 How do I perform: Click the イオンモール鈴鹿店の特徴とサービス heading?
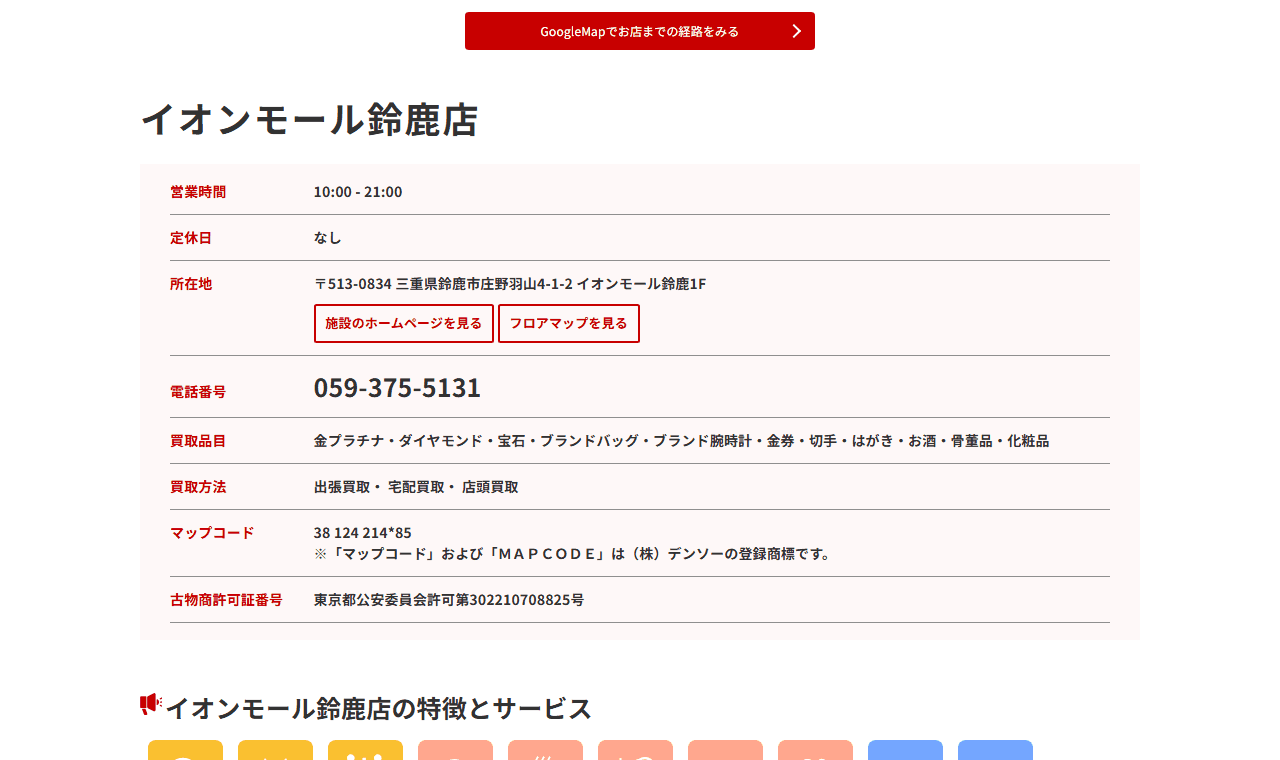coord(378,708)
